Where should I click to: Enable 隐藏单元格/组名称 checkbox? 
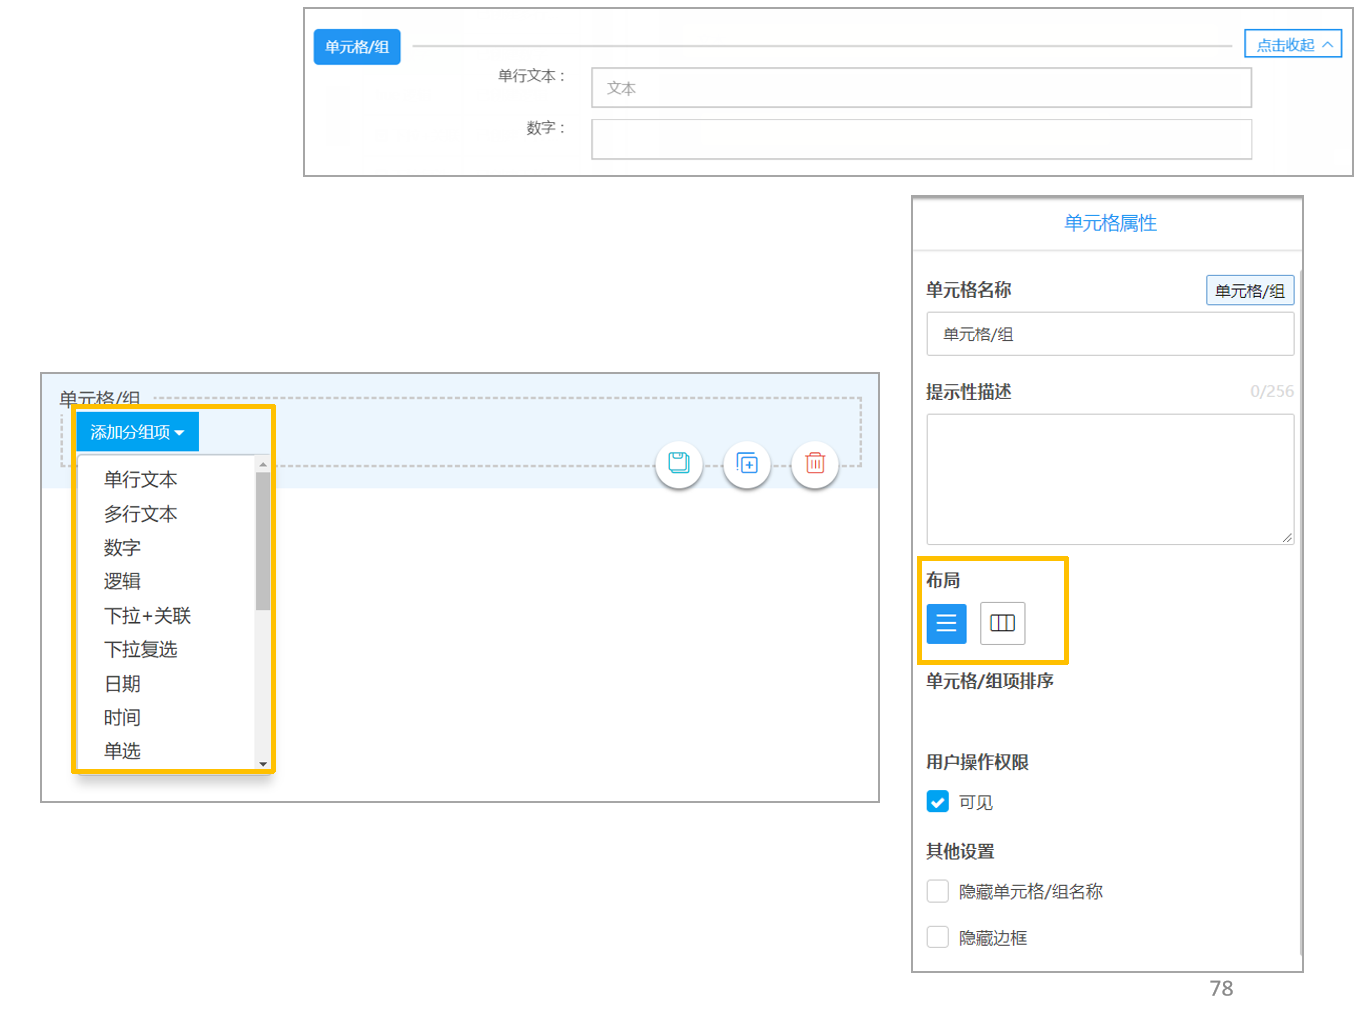pyautogui.click(x=938, y=891)
